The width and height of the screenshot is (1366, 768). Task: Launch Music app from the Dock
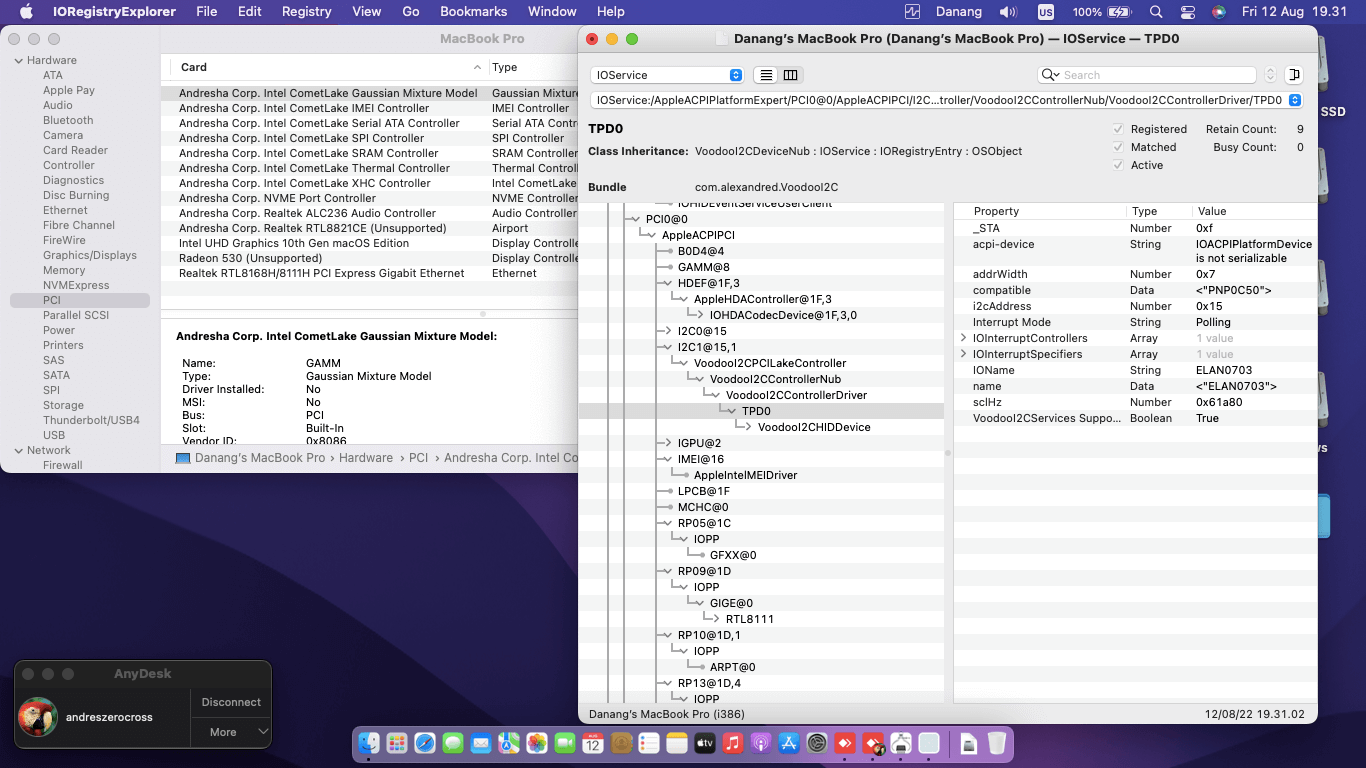(x=732, y=743)
